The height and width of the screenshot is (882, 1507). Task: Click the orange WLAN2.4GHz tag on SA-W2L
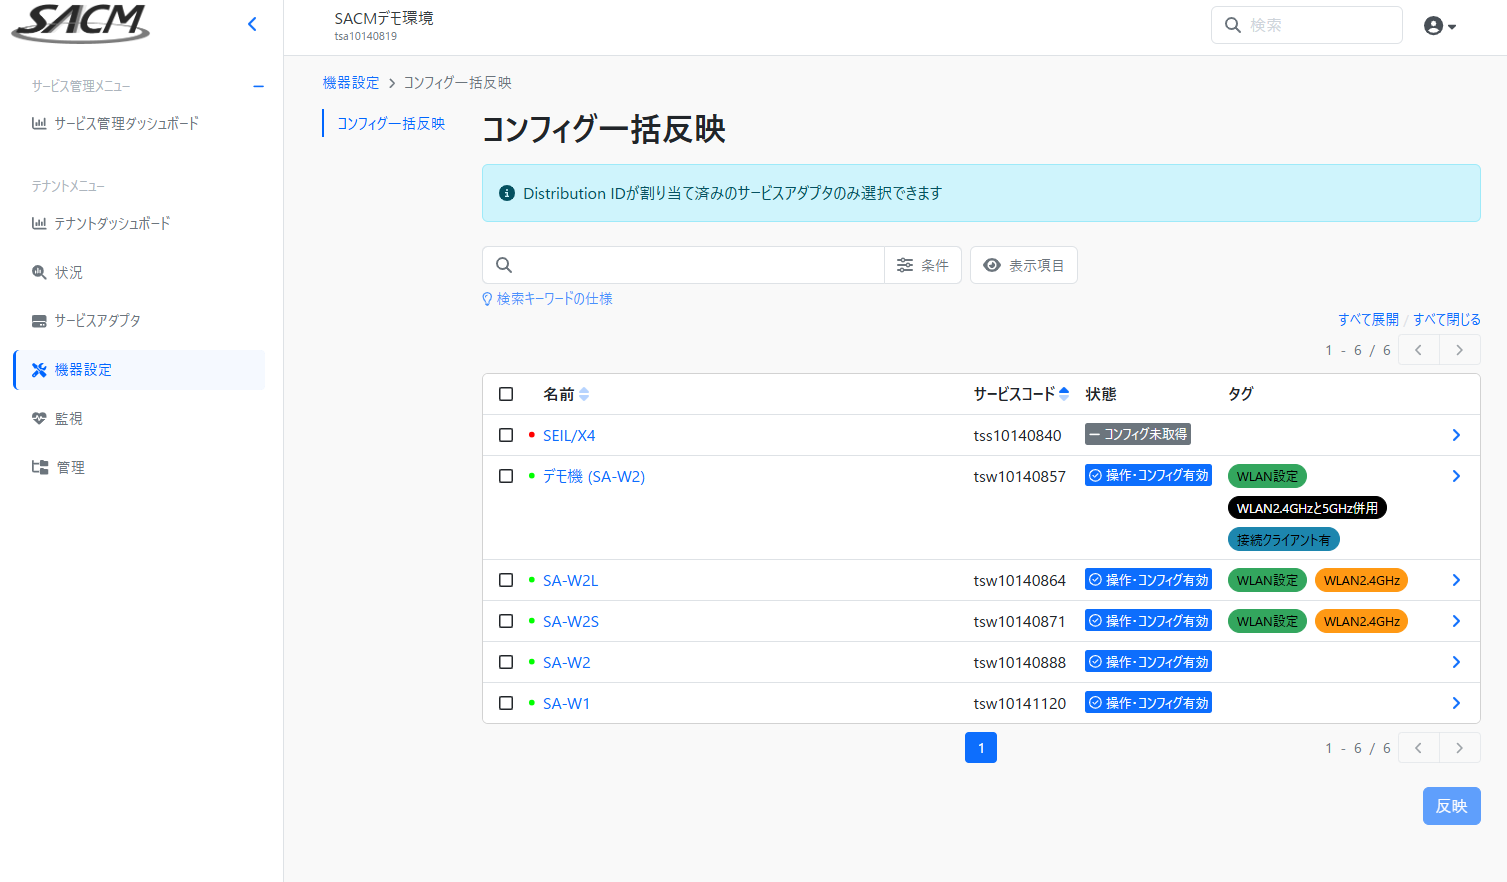[x=1361, y=580]
